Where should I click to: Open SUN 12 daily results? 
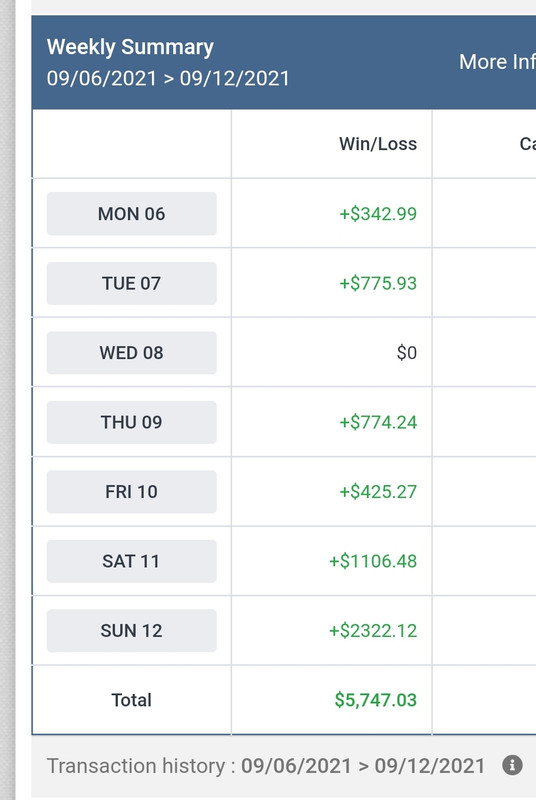tap(132, 630)
